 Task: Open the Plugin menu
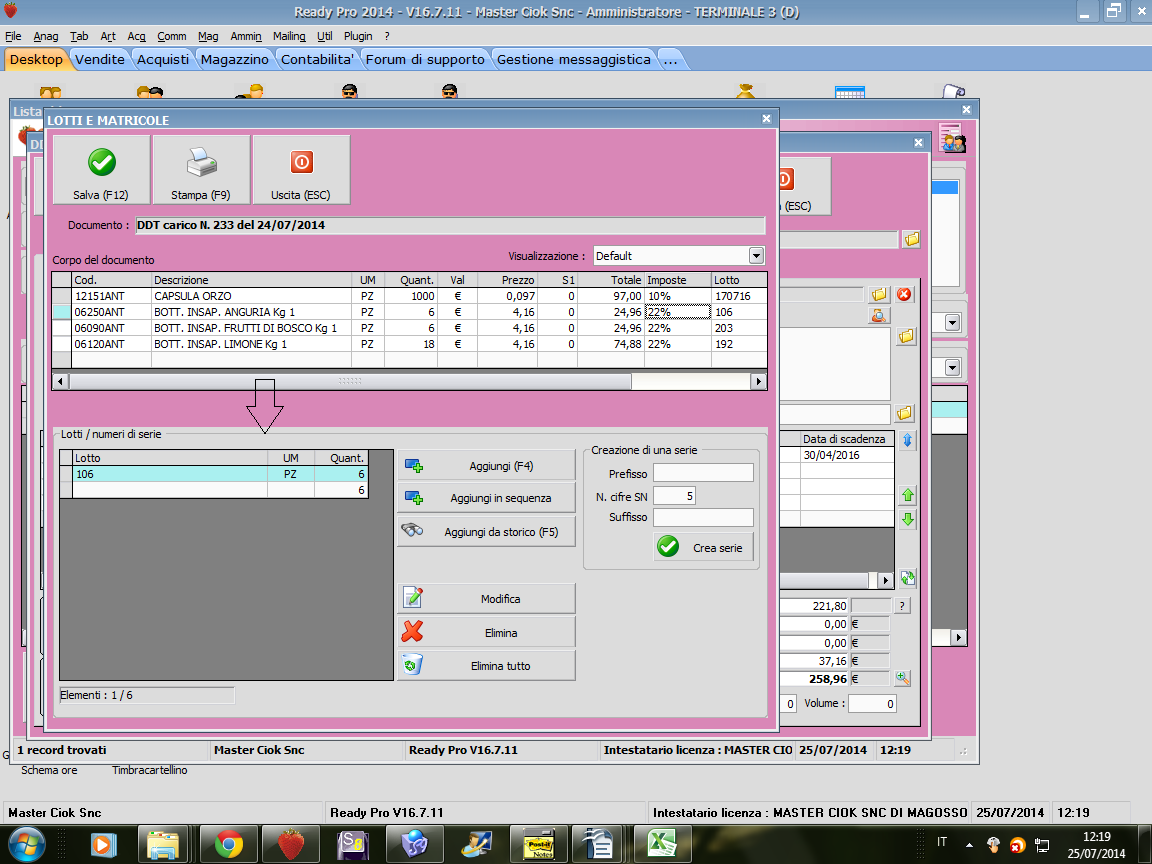click(x=358, y=36)
